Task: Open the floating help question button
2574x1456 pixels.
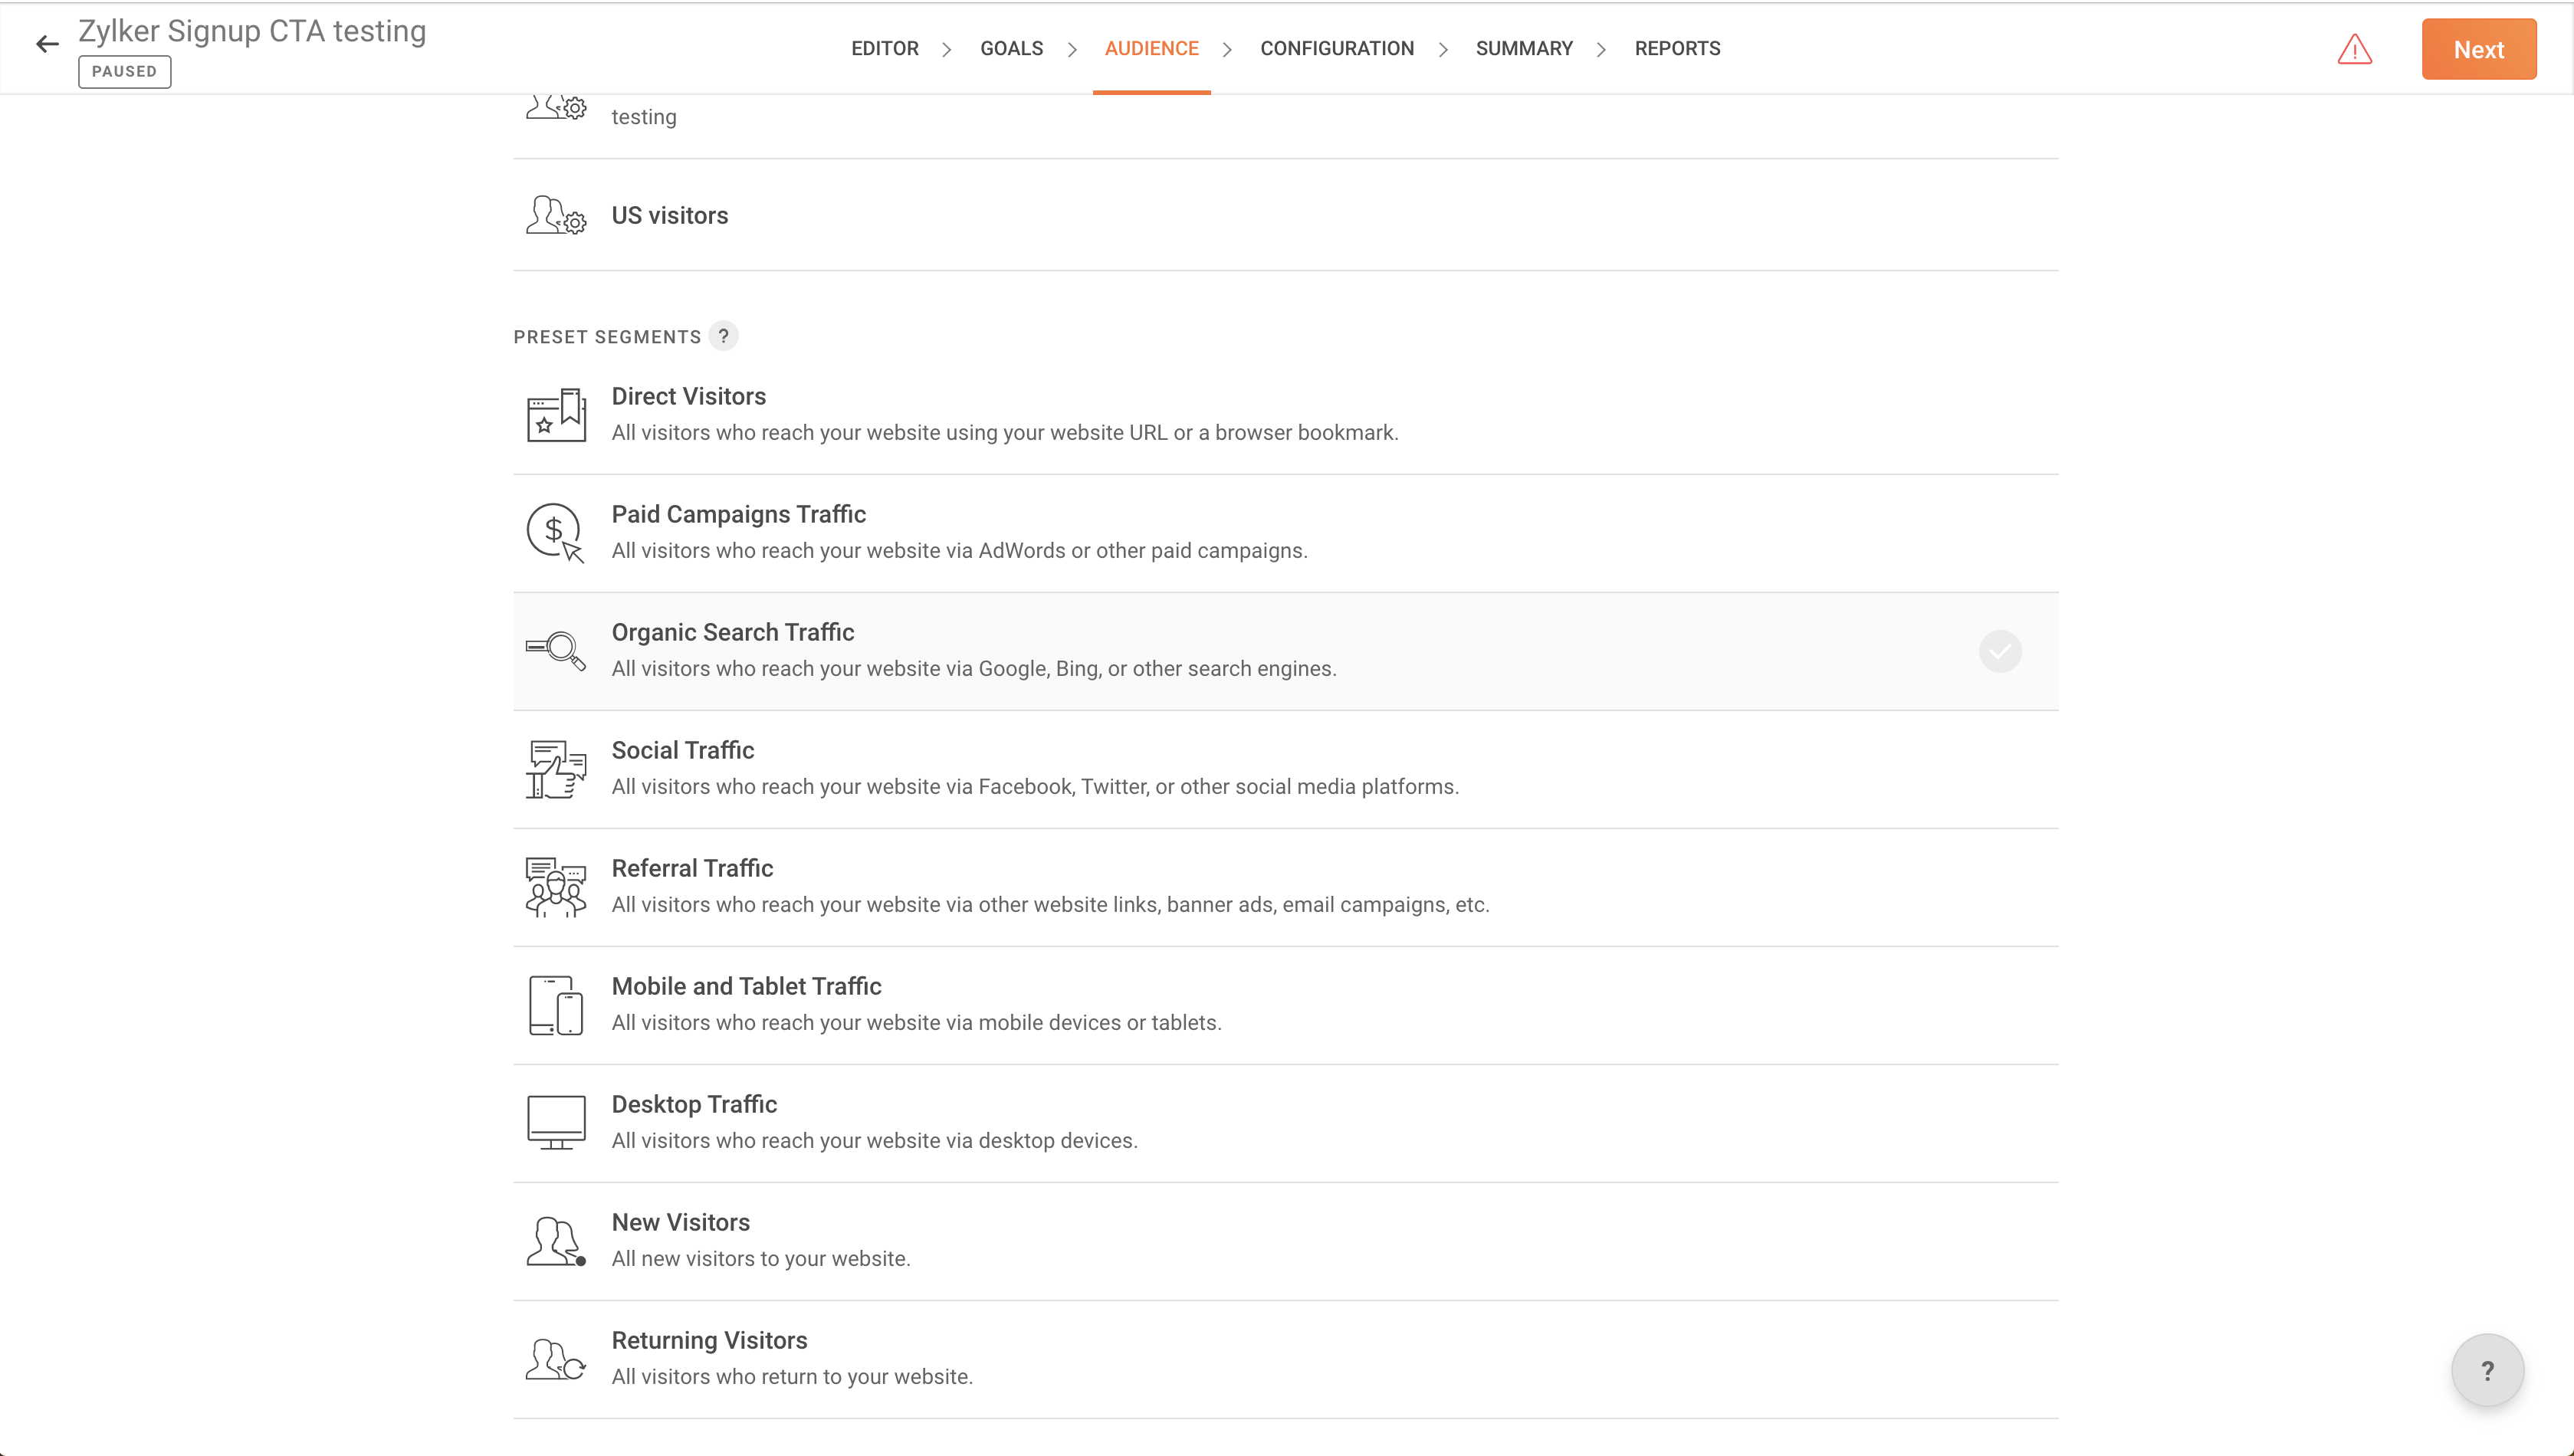Action: pos(2487,1370)
